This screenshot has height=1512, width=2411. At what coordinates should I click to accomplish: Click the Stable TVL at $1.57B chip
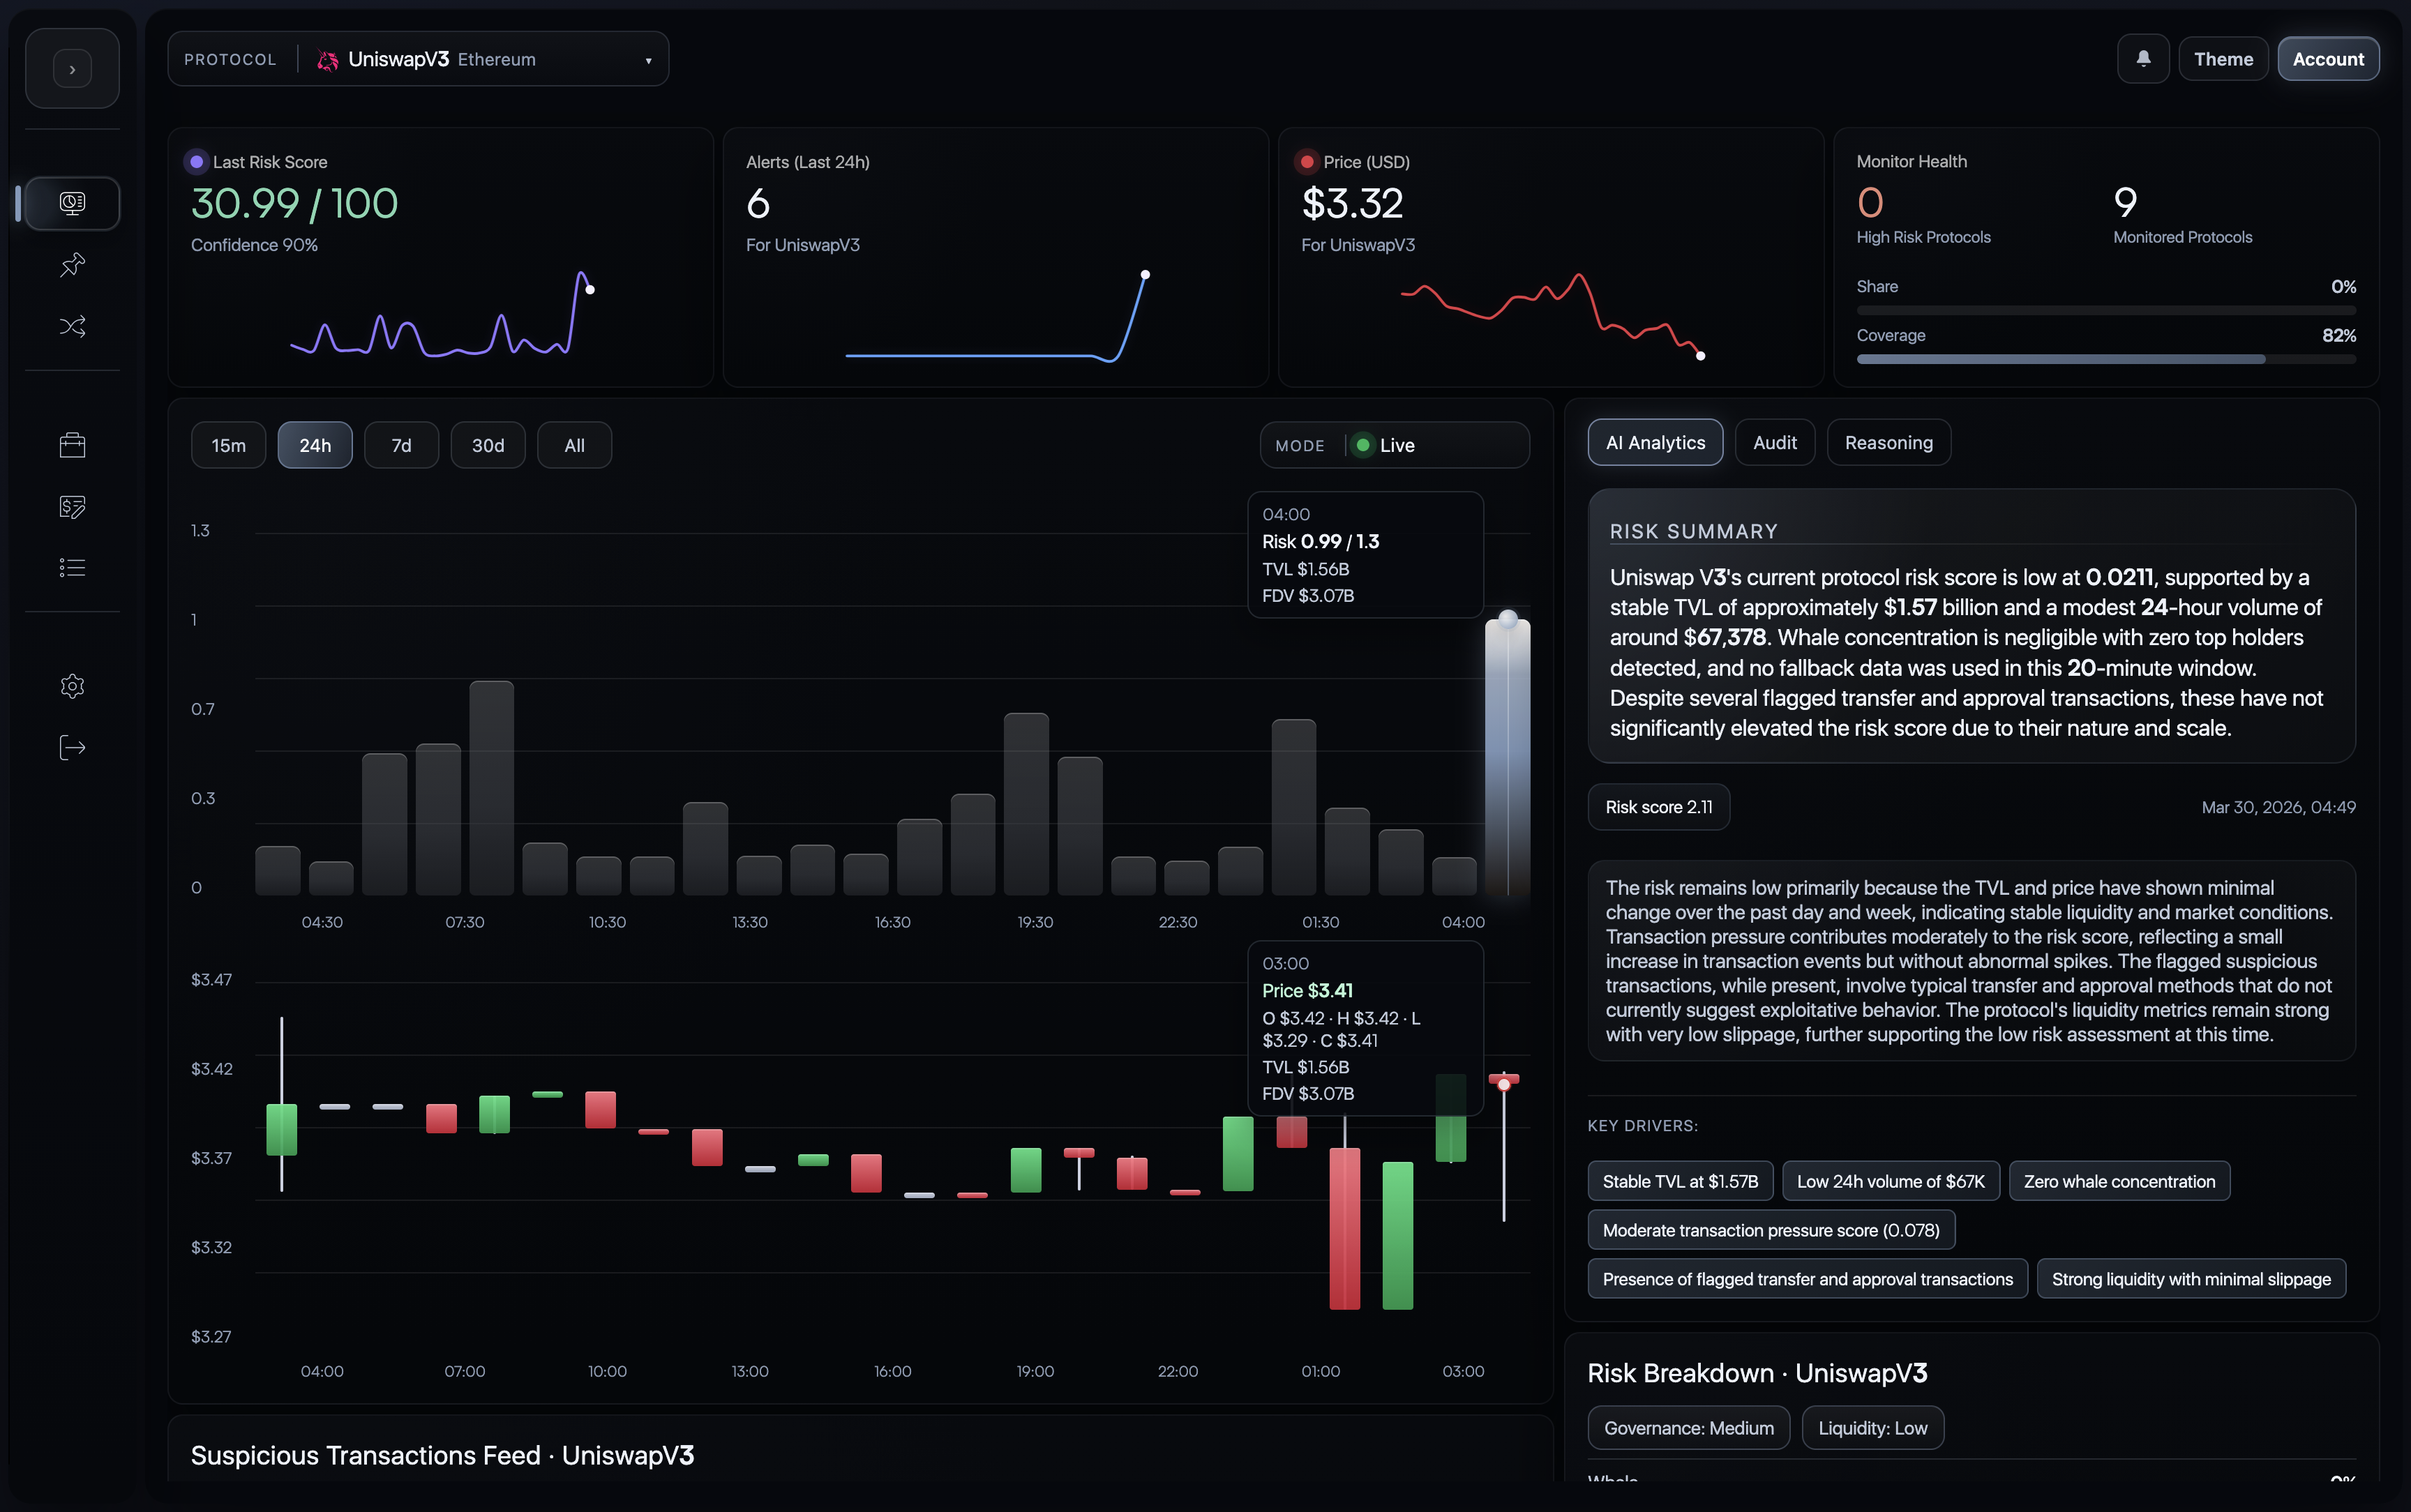tap(1680, 1181)
